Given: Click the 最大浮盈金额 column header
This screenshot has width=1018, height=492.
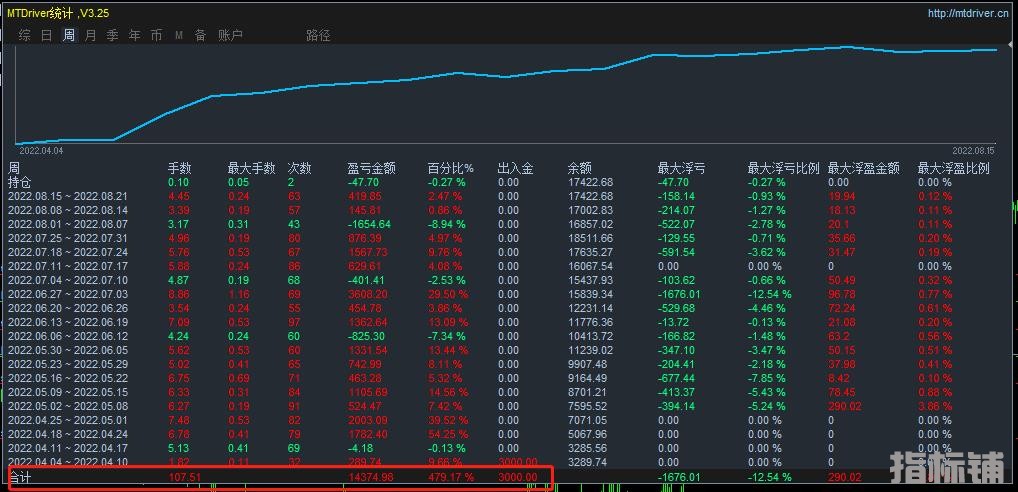Looking at the screenshot, I should click(x=864, y=169).
